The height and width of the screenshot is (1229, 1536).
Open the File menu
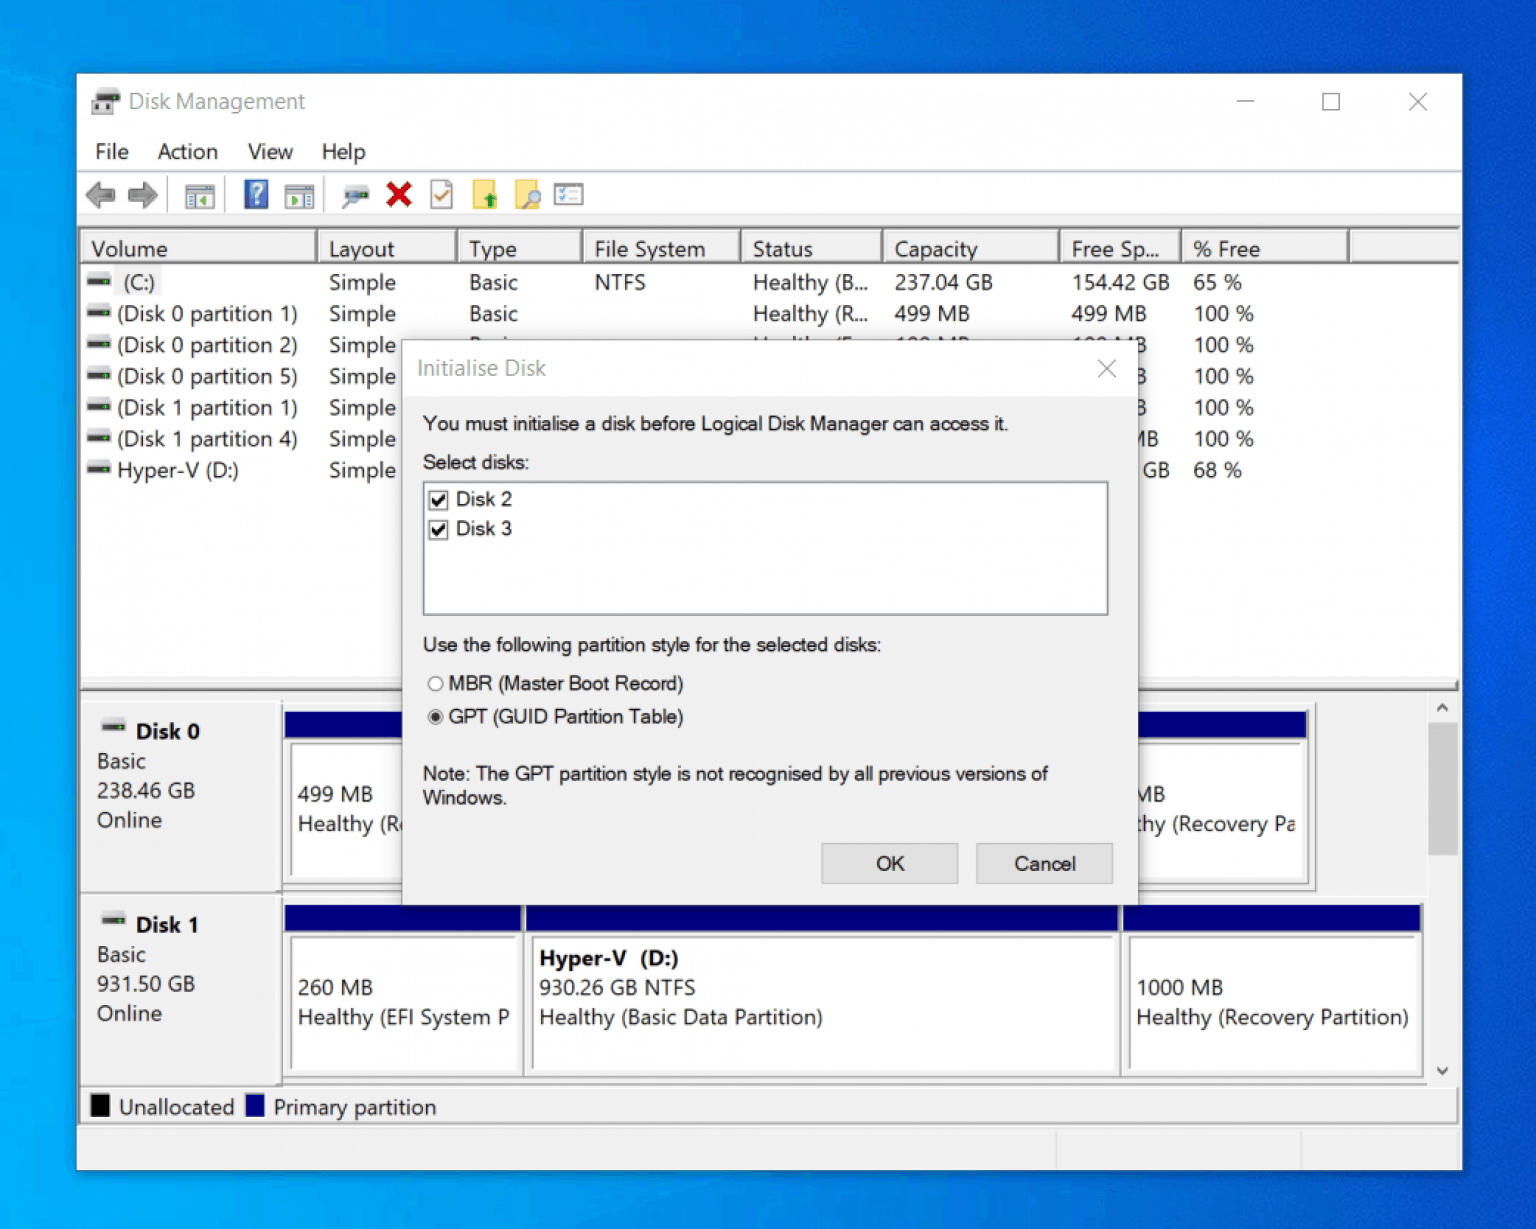(x=110, y=151)
